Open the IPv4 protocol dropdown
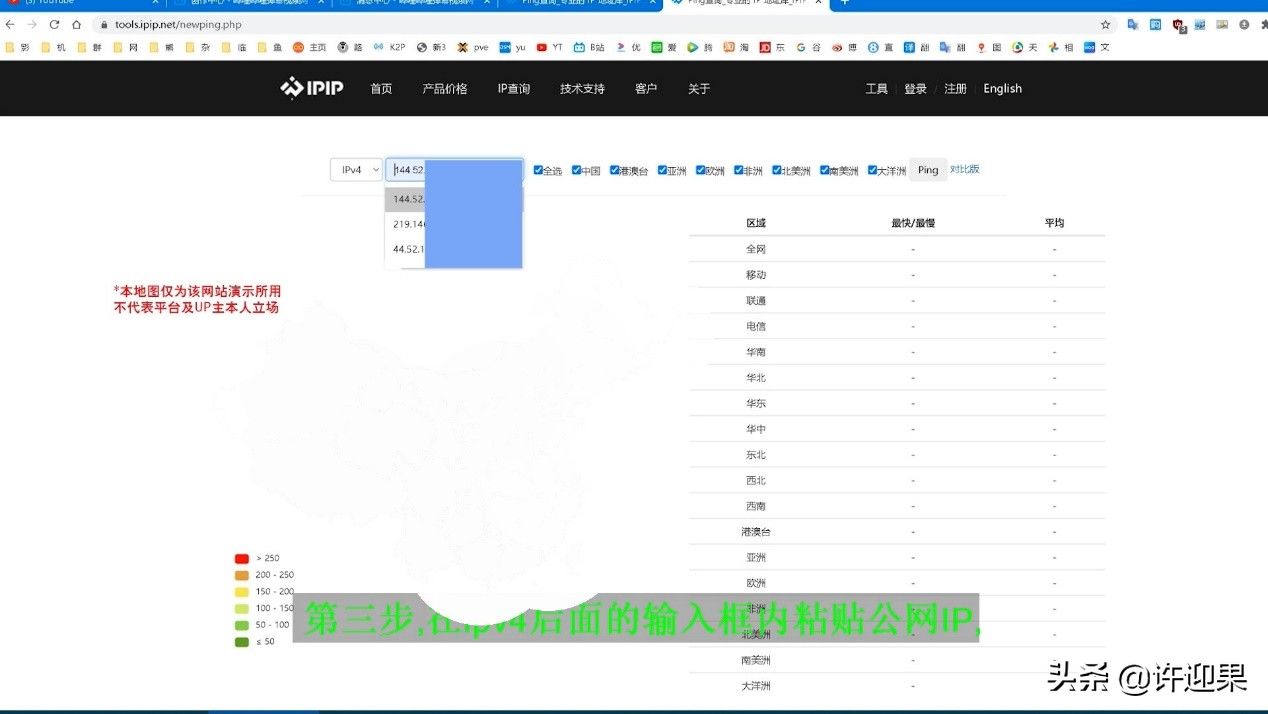Viewport: 1268px width, 714px height. pos(356,170)
